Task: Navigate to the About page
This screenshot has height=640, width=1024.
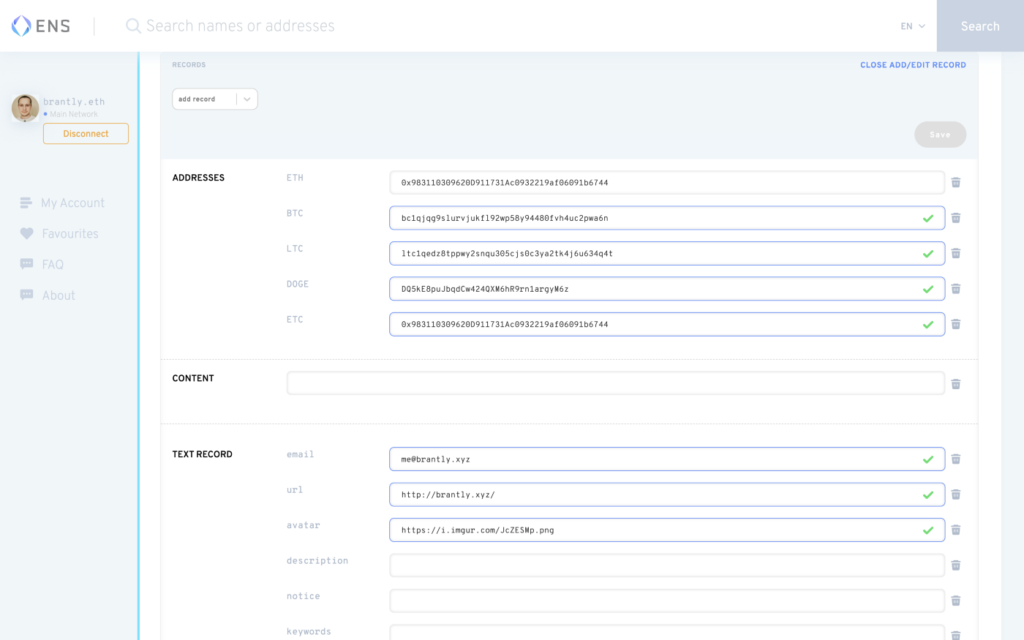Action: tap(58, 296)
